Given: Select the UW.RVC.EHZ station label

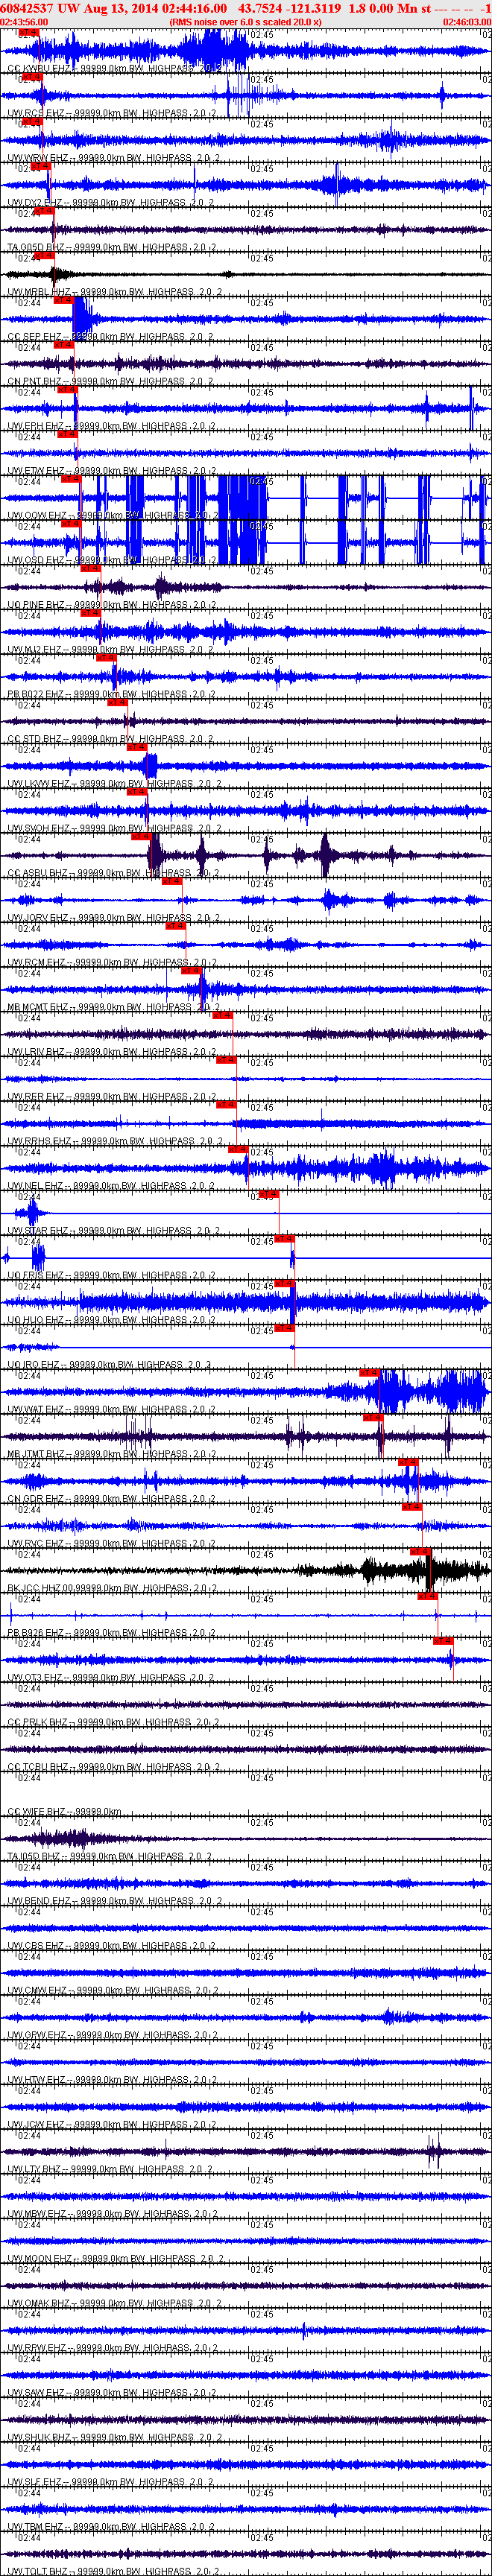Looking at the screenshot, I should coord(112,1544).
